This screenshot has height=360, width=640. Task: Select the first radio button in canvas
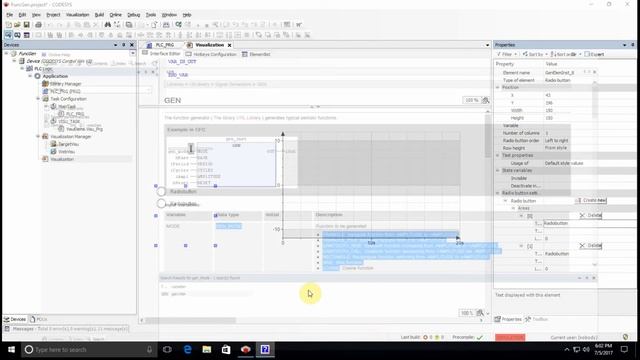coord(162,191)
